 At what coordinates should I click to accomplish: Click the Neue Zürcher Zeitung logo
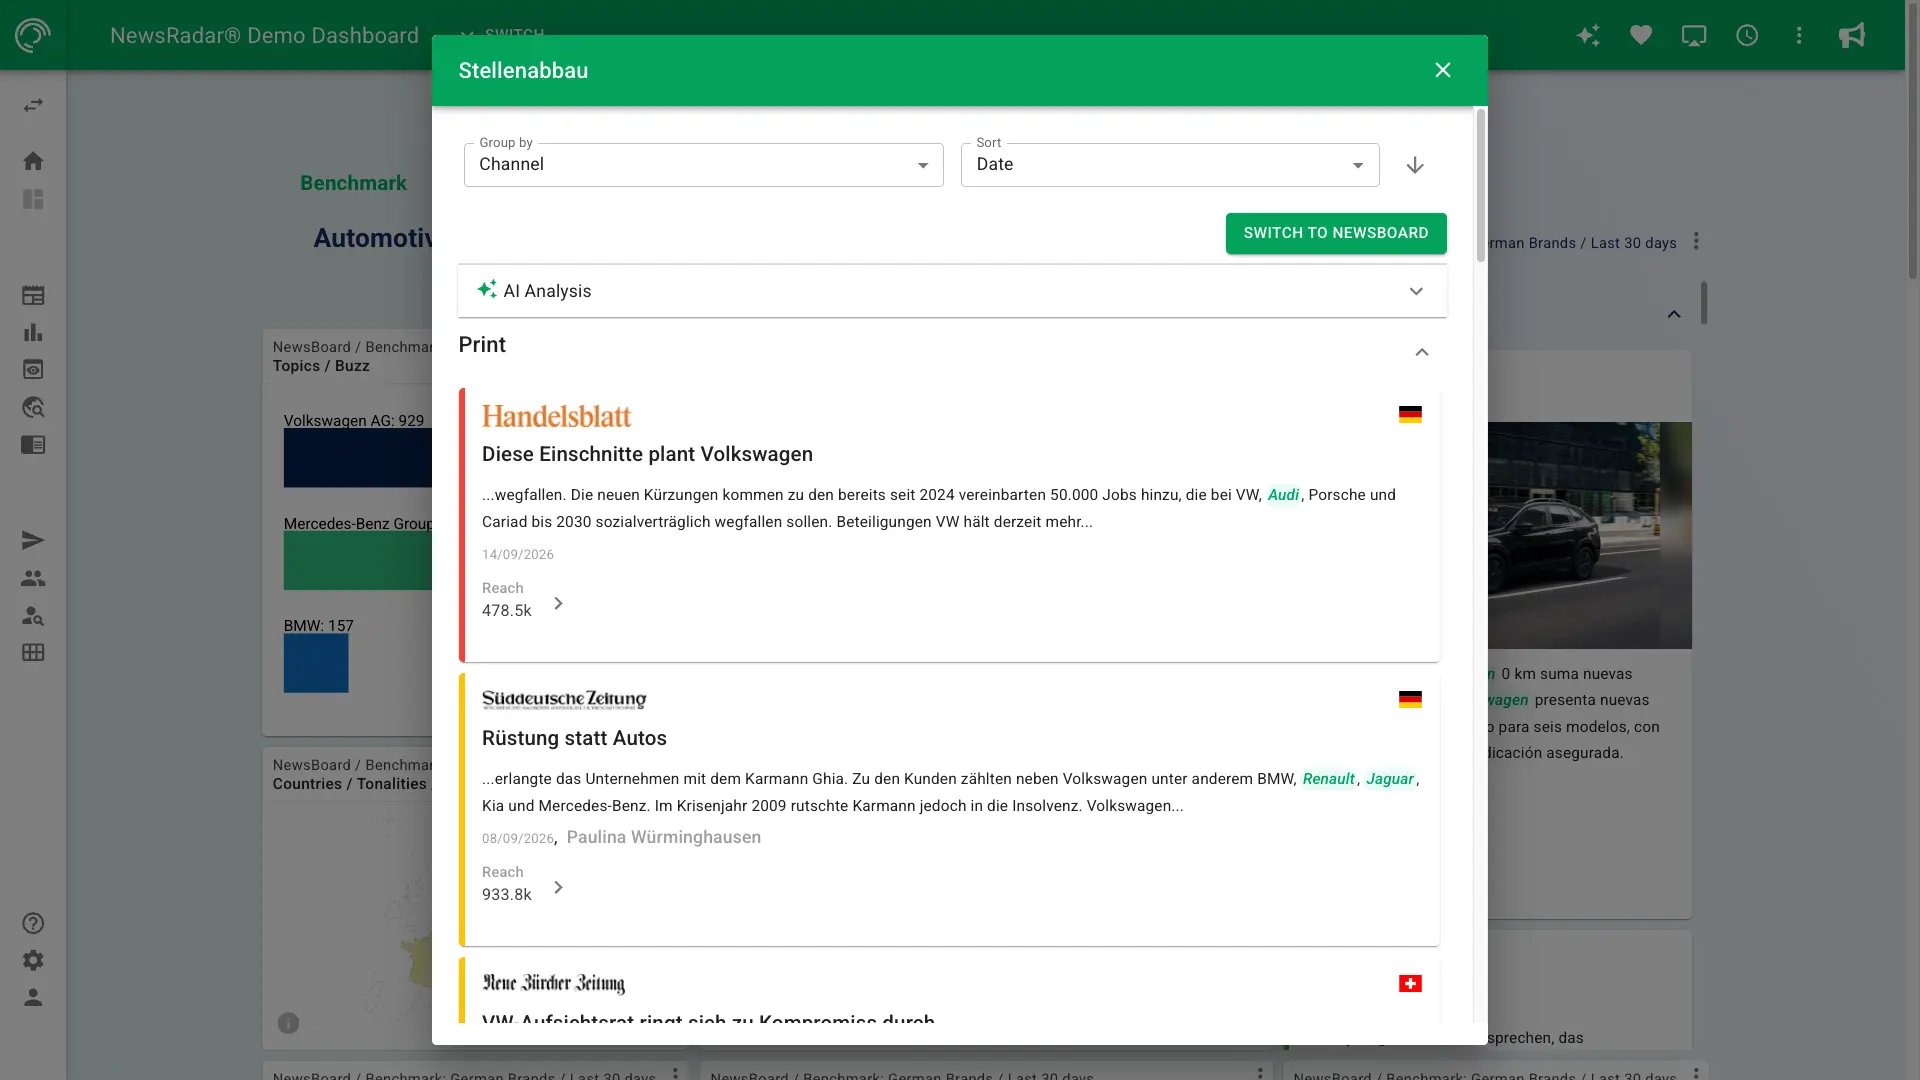pyautogui.click(x=554, y=984)
